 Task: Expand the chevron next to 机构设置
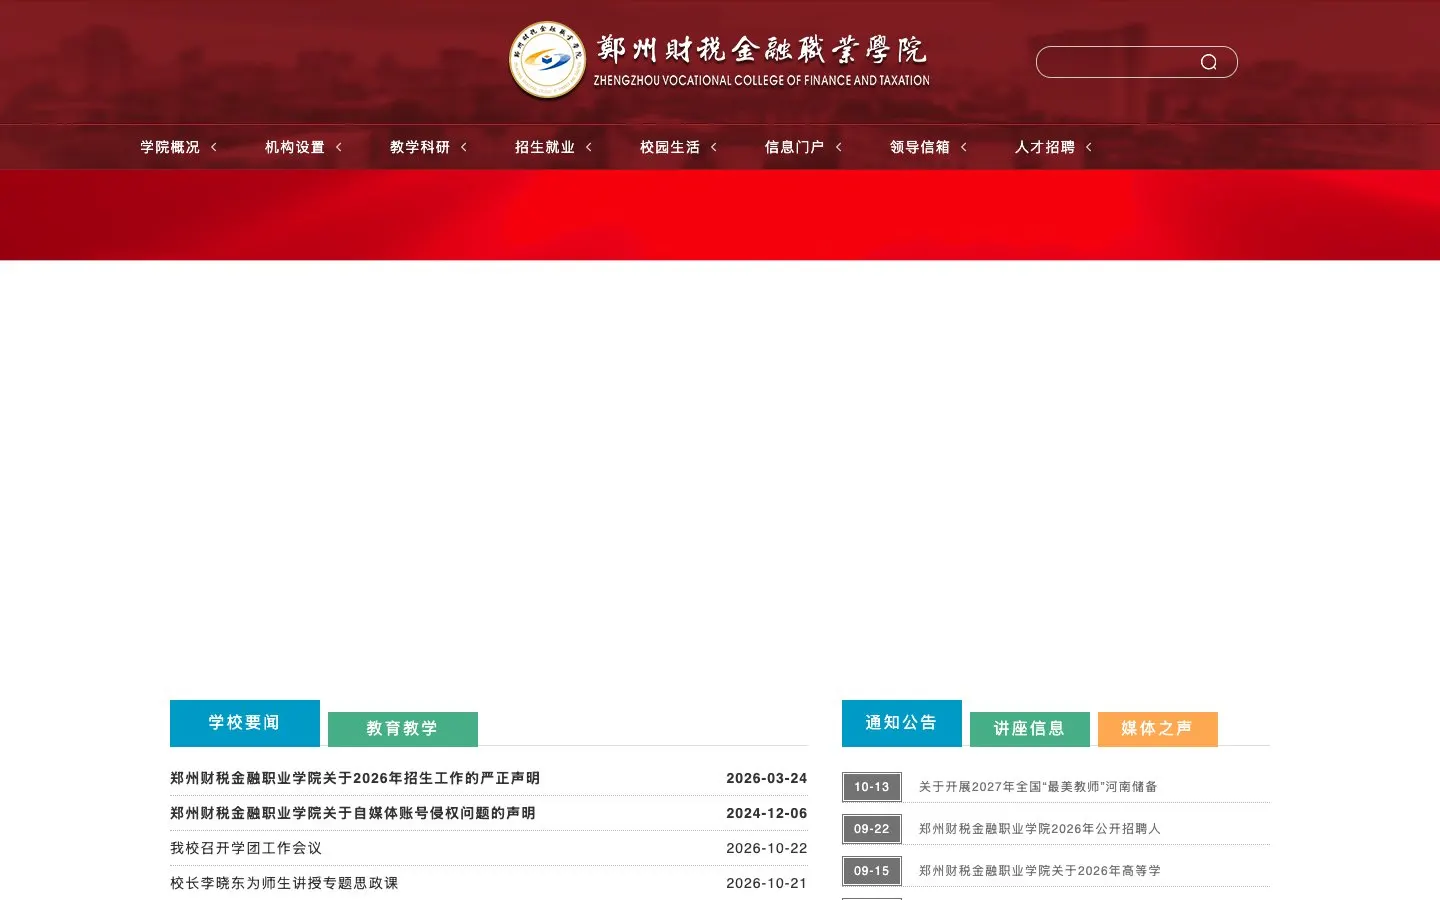pyautogui.click(x=338, y=147)
